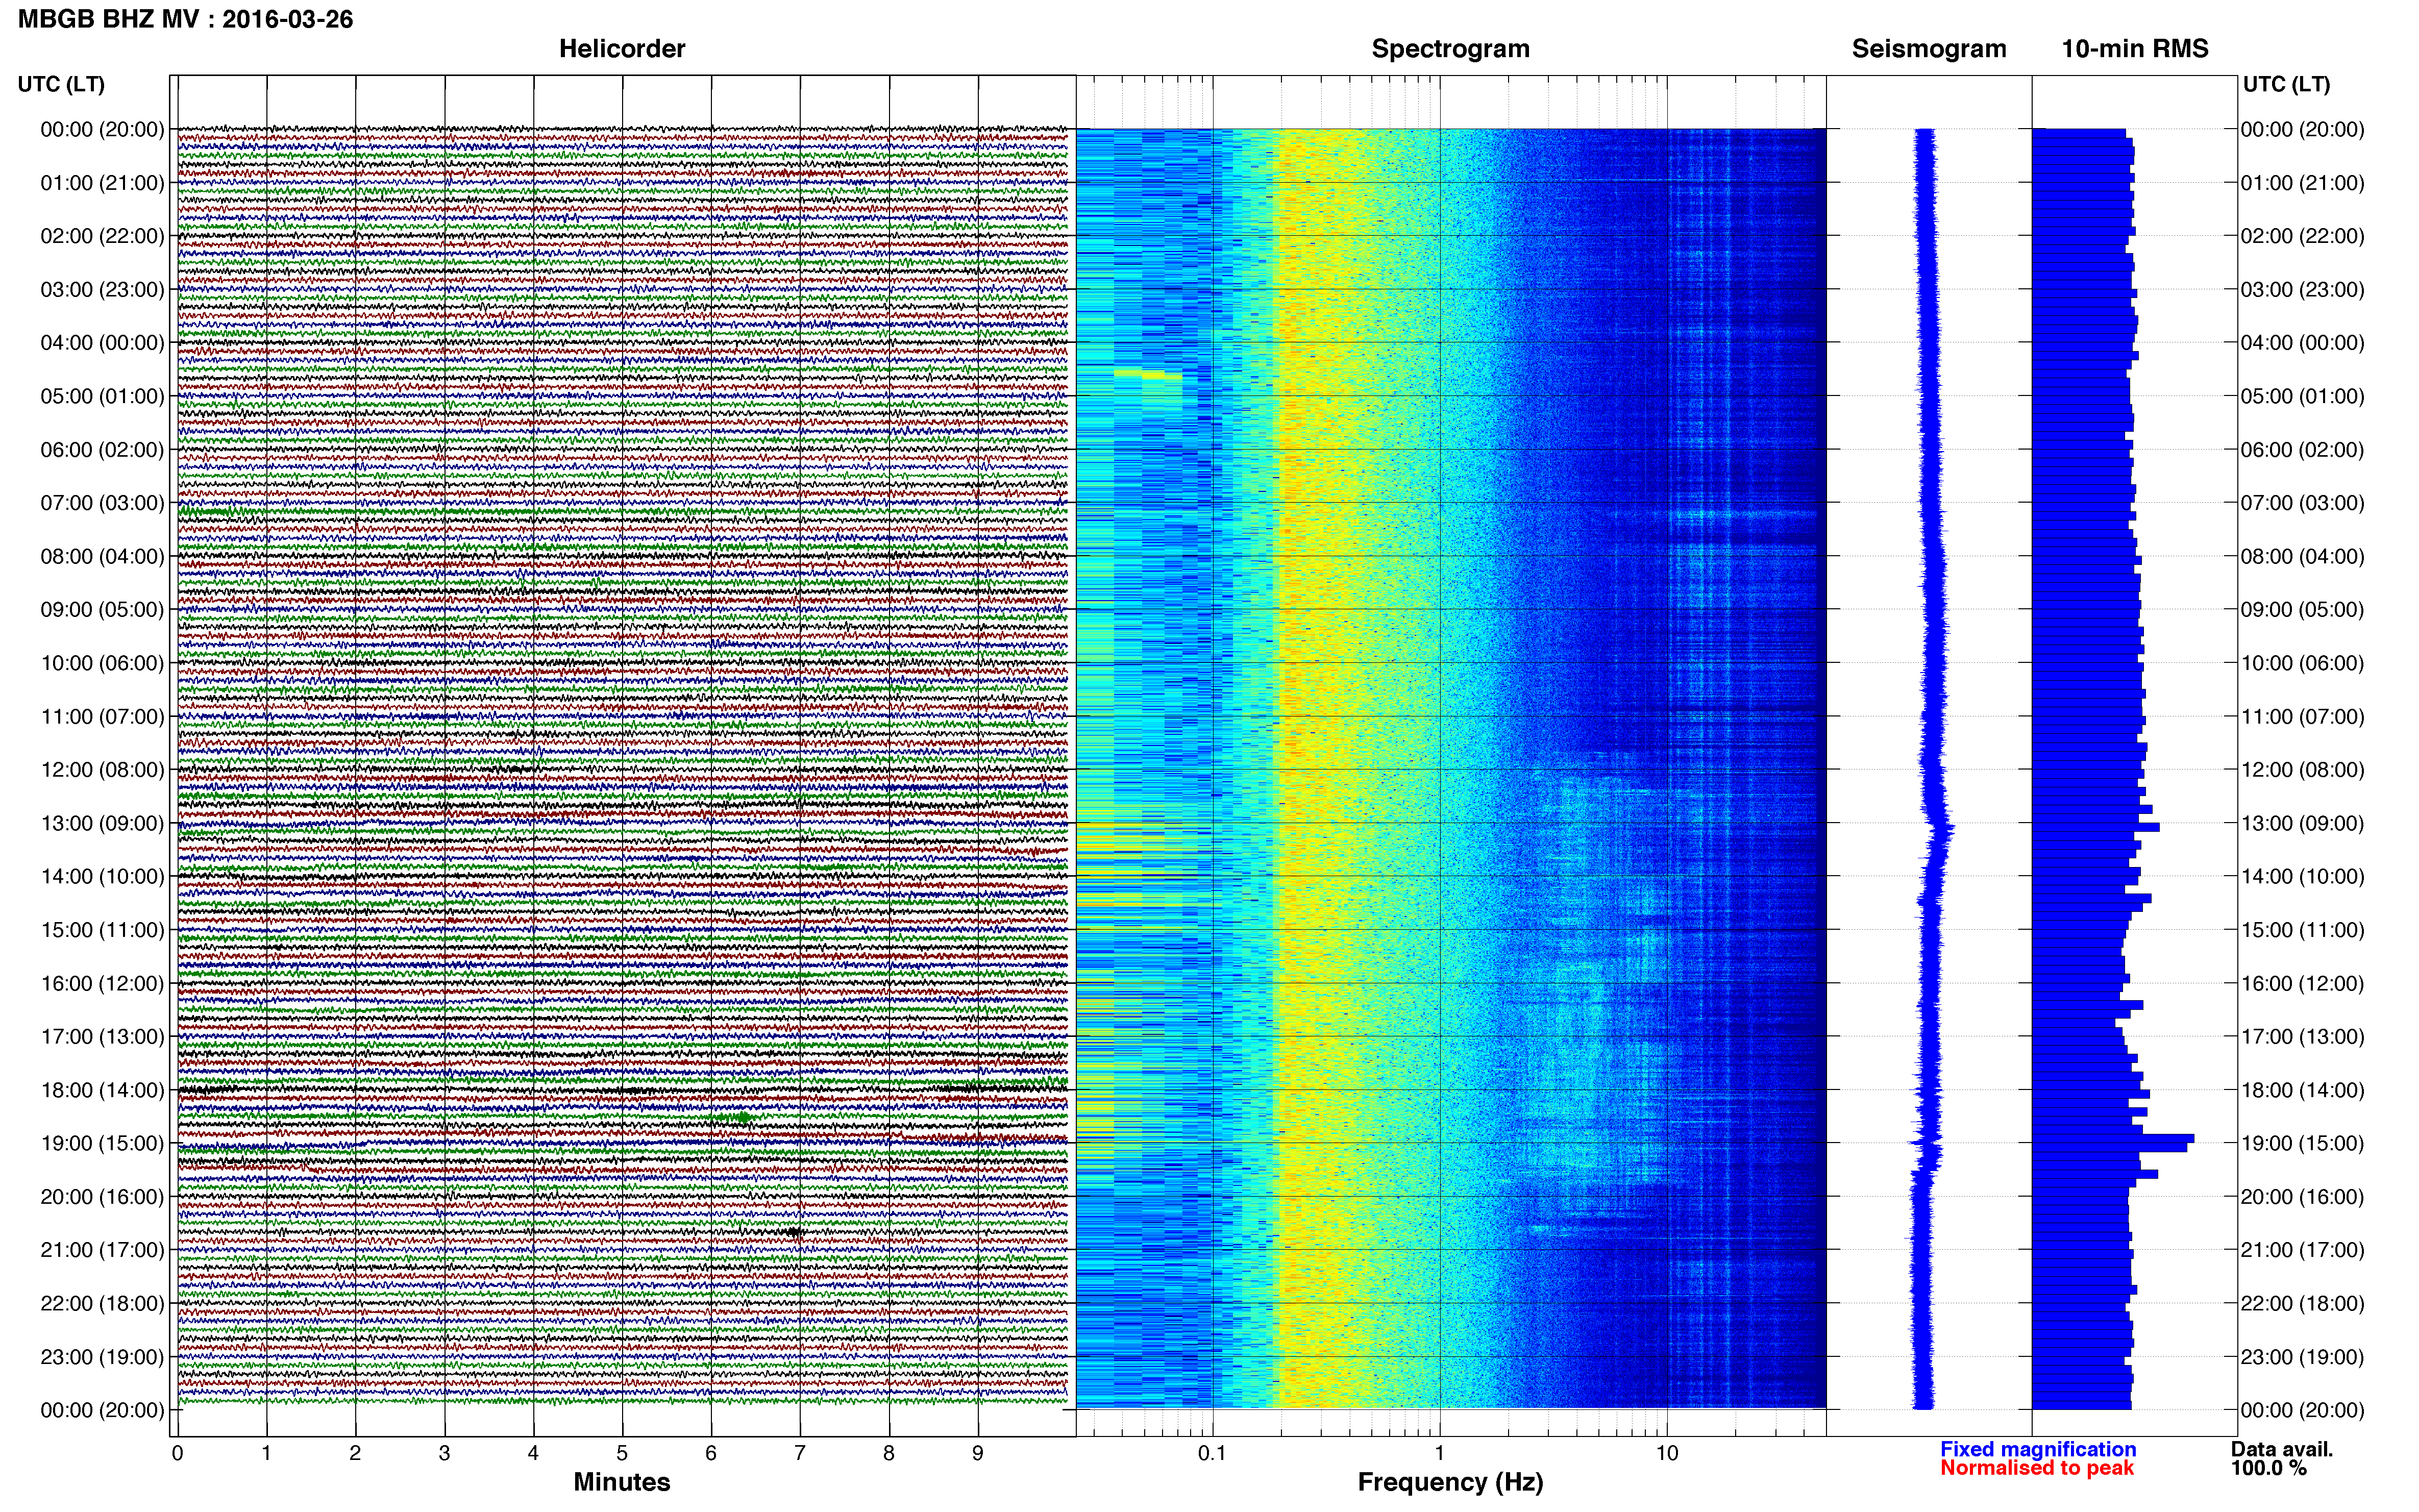Click minute tick label 7

point(800,1453)
